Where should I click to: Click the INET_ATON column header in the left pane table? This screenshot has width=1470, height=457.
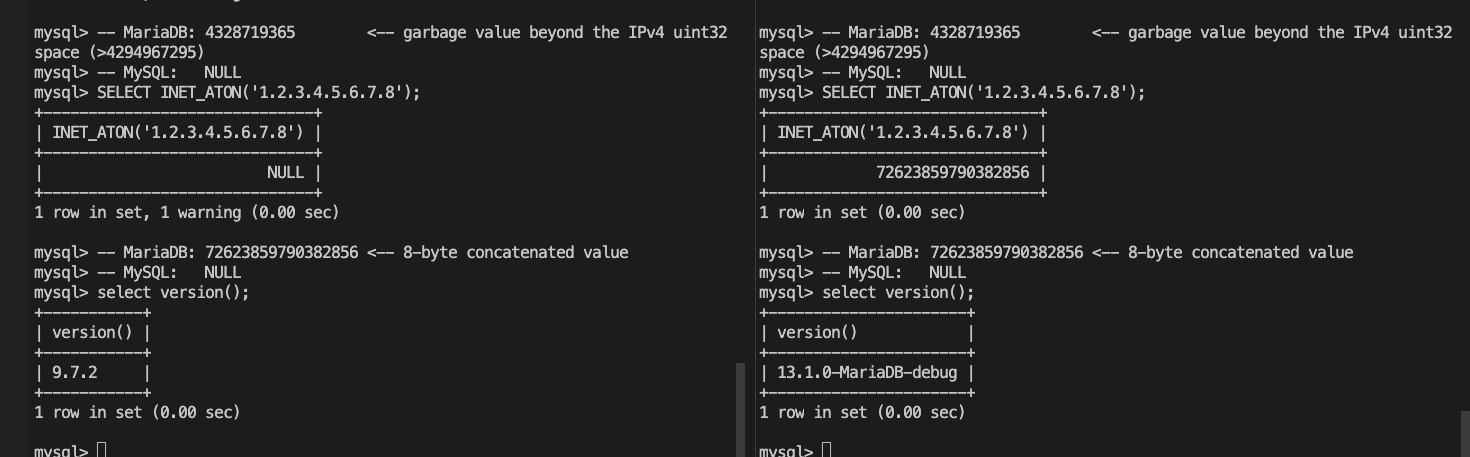pyautogui.click(x=177, y=132)
